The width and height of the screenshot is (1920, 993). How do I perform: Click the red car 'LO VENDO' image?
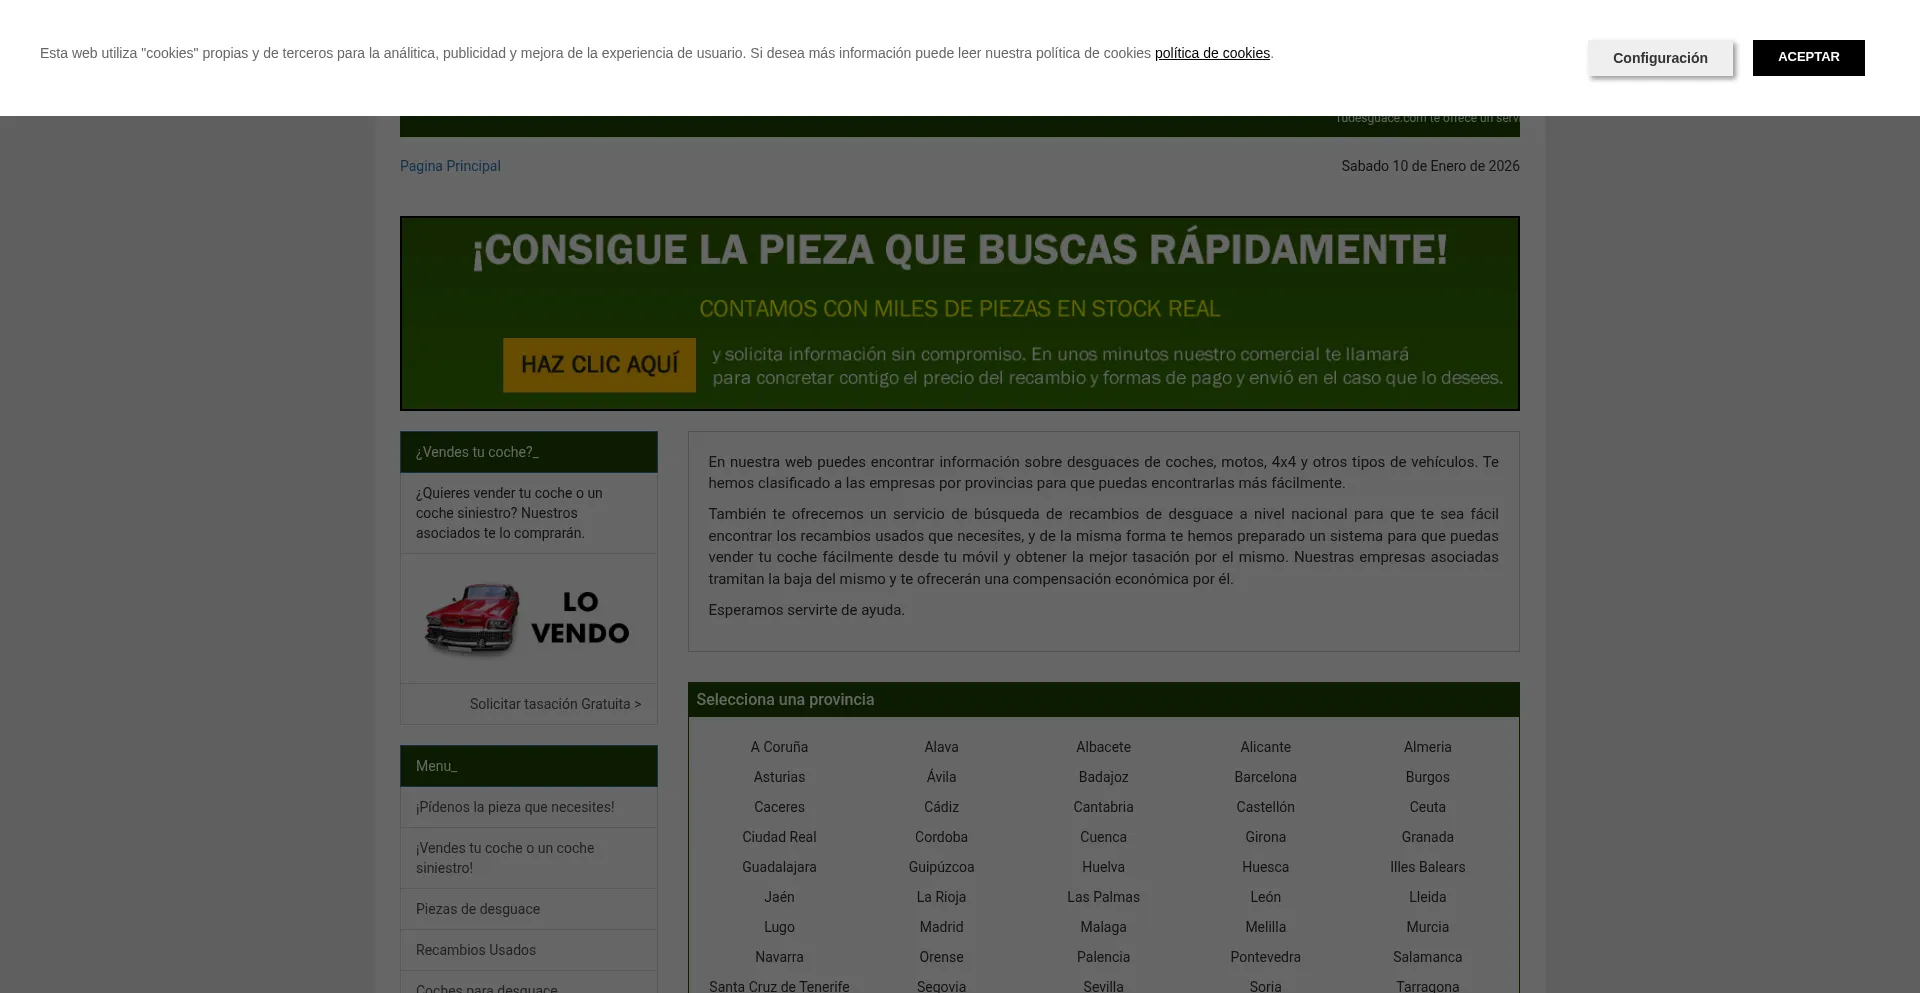click(x=528, y=617)
